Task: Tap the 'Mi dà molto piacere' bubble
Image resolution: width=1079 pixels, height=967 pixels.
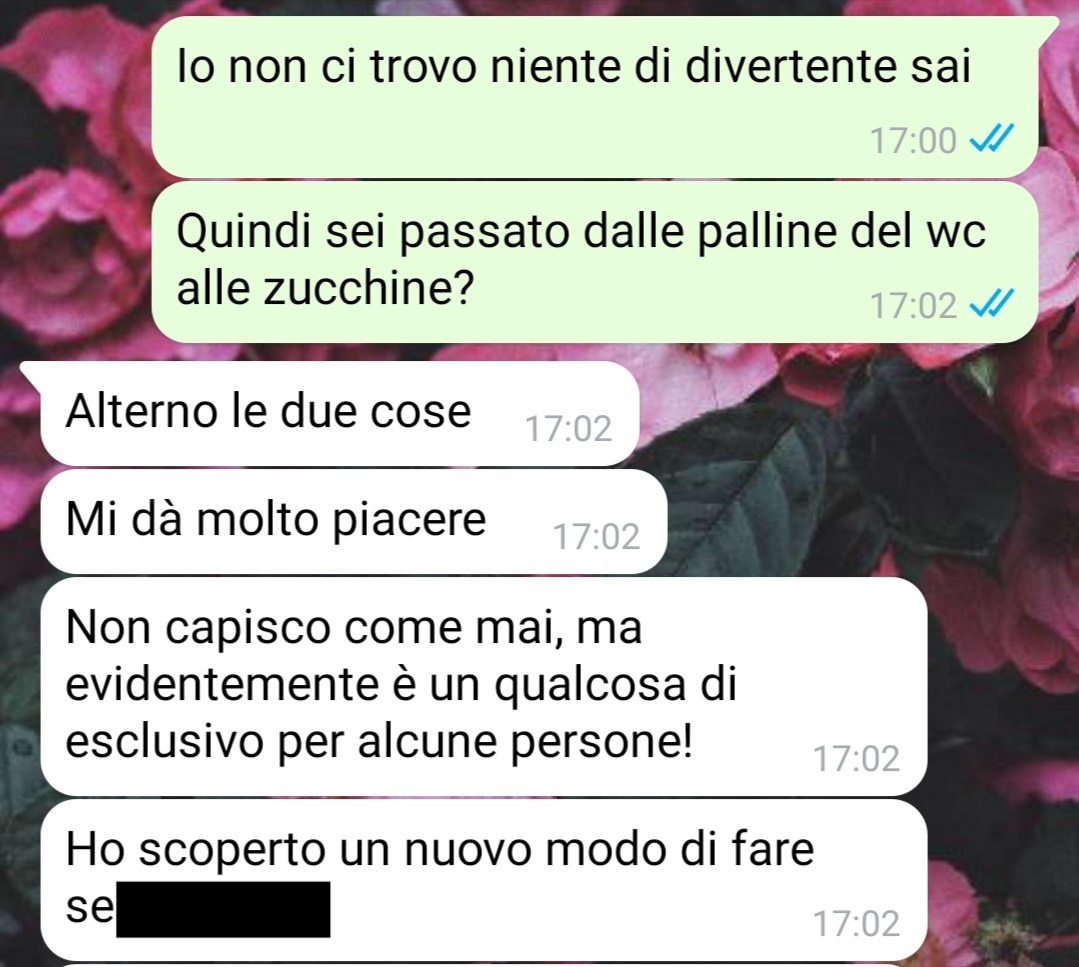Action: [x=354, y=522]
